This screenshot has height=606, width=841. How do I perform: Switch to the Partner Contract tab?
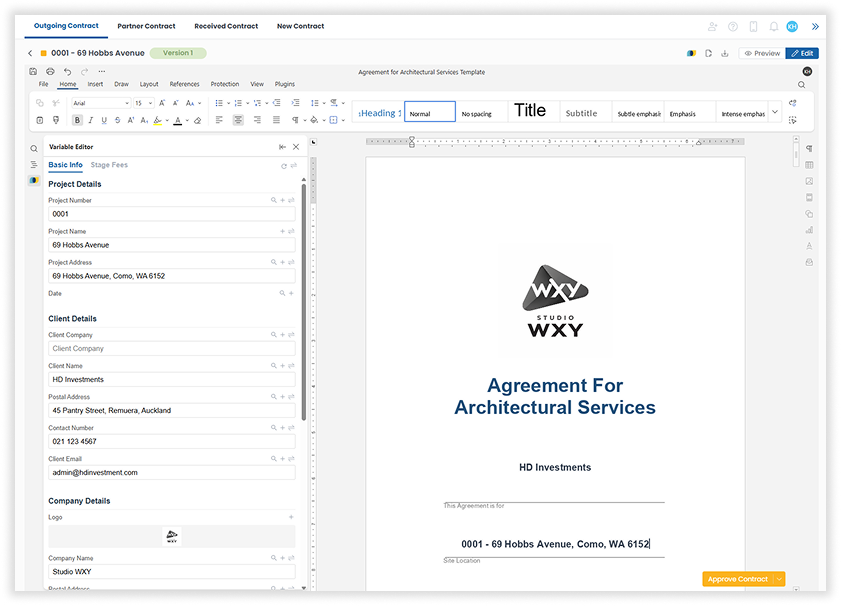click(x=146, y=26)
